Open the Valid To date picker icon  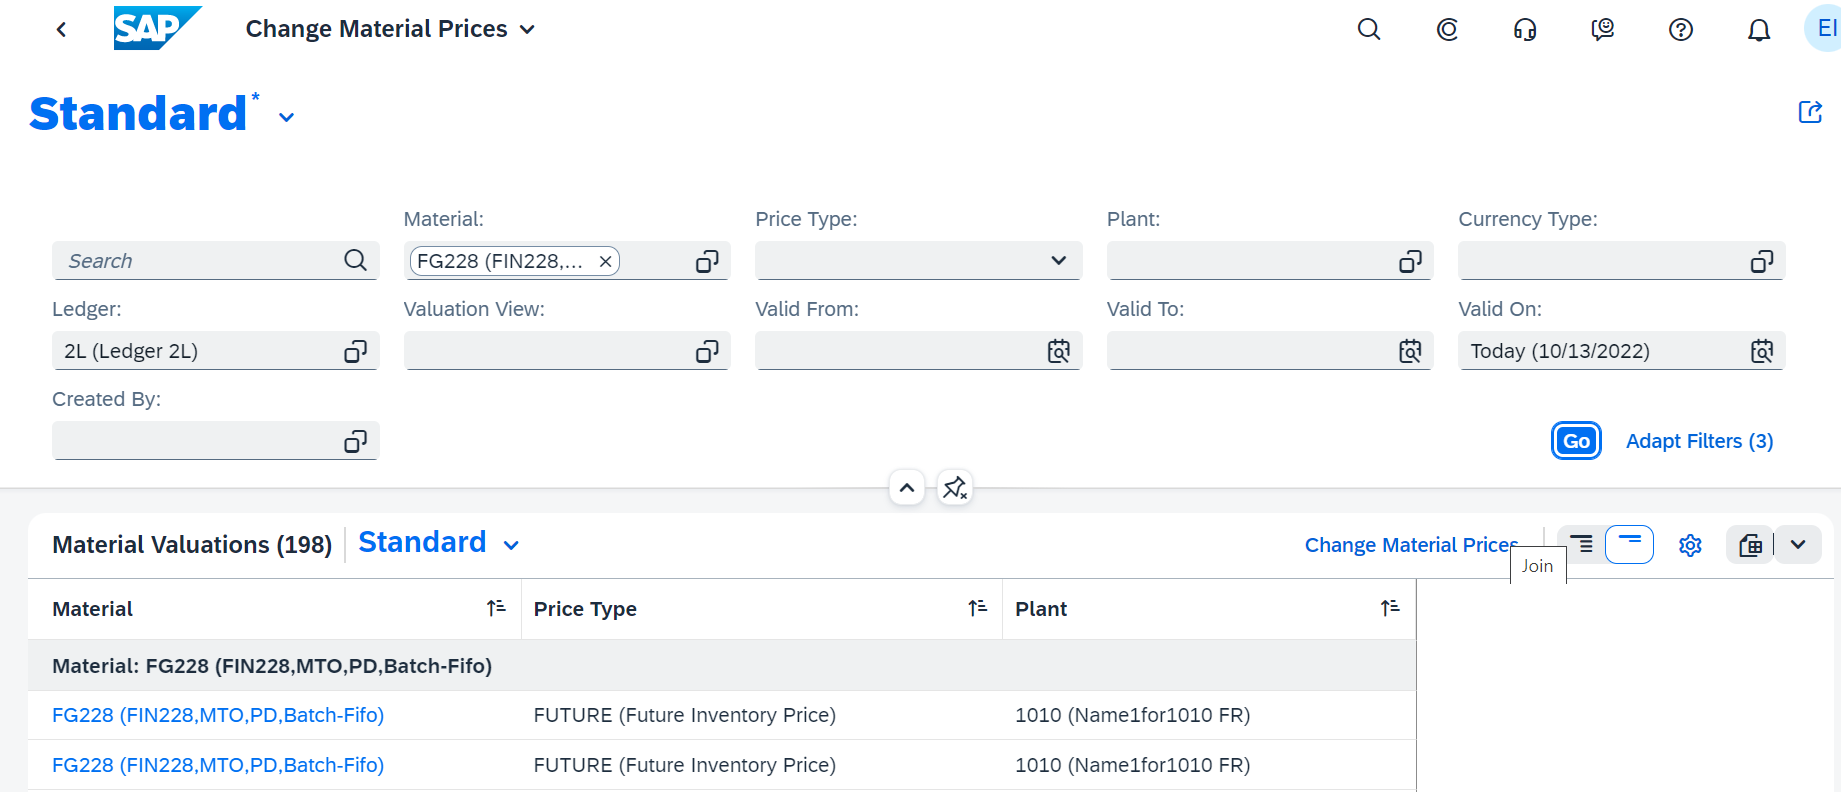1410,351
